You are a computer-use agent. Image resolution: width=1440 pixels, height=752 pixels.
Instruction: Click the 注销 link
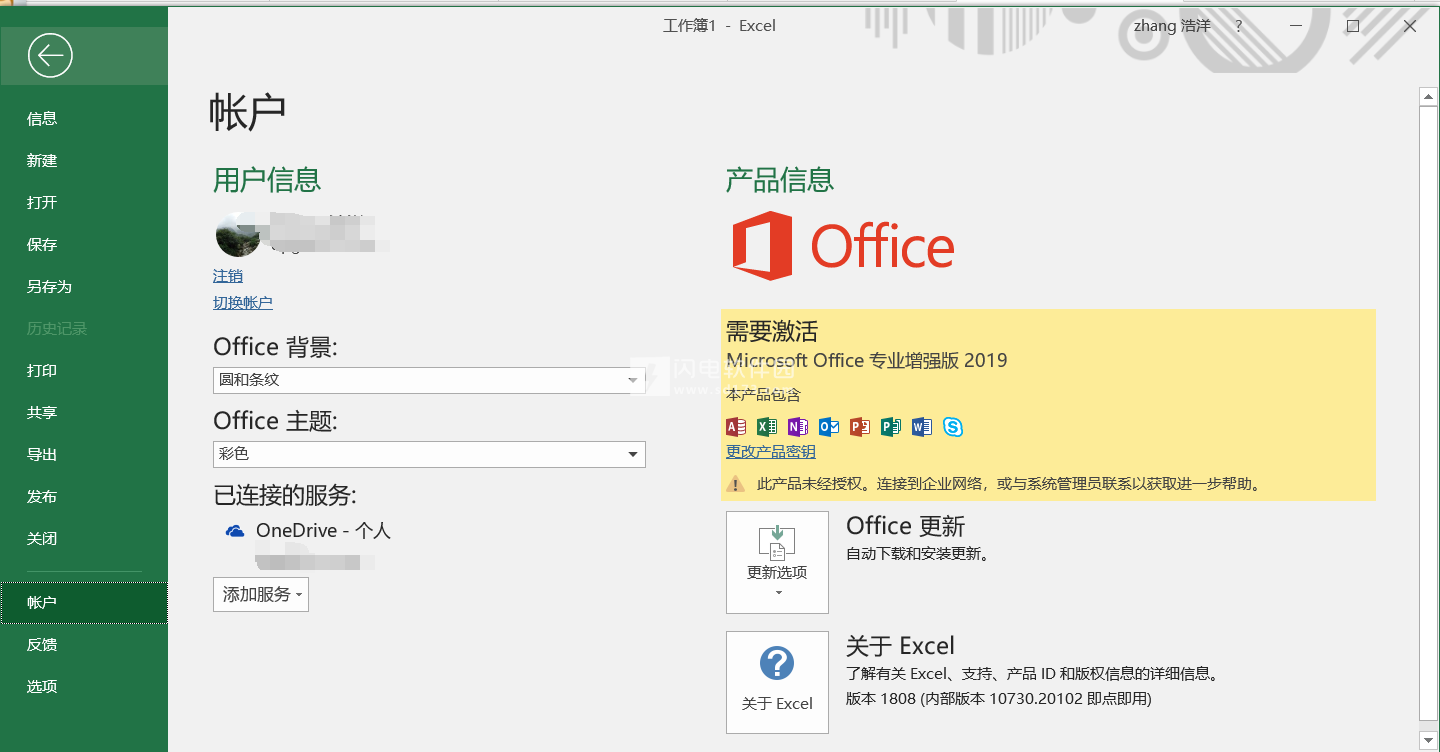pyautogui.click(x=228, y=276)
